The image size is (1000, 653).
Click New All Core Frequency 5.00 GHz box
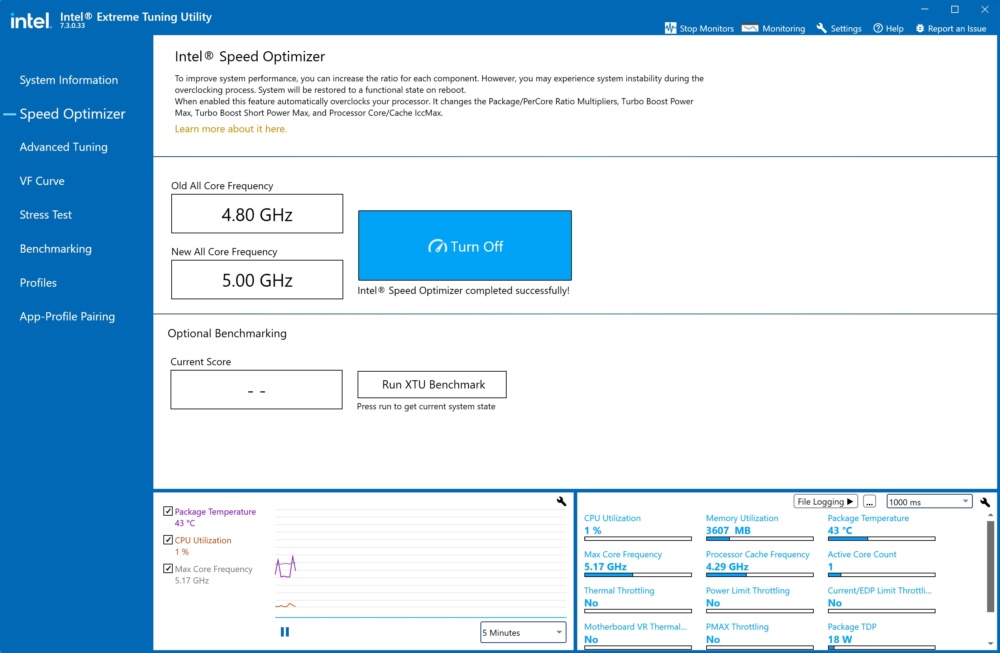pyautogui.click(x=257, y=279)
